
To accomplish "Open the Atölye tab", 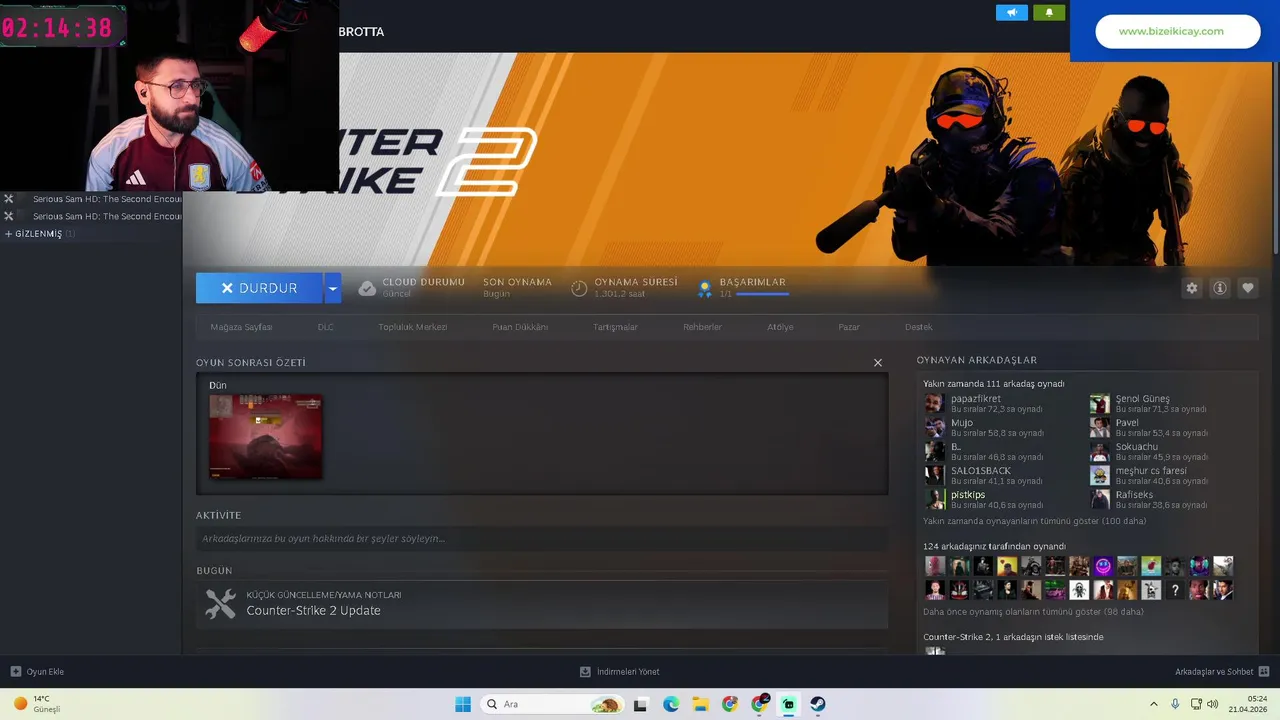I will [780, 327].
